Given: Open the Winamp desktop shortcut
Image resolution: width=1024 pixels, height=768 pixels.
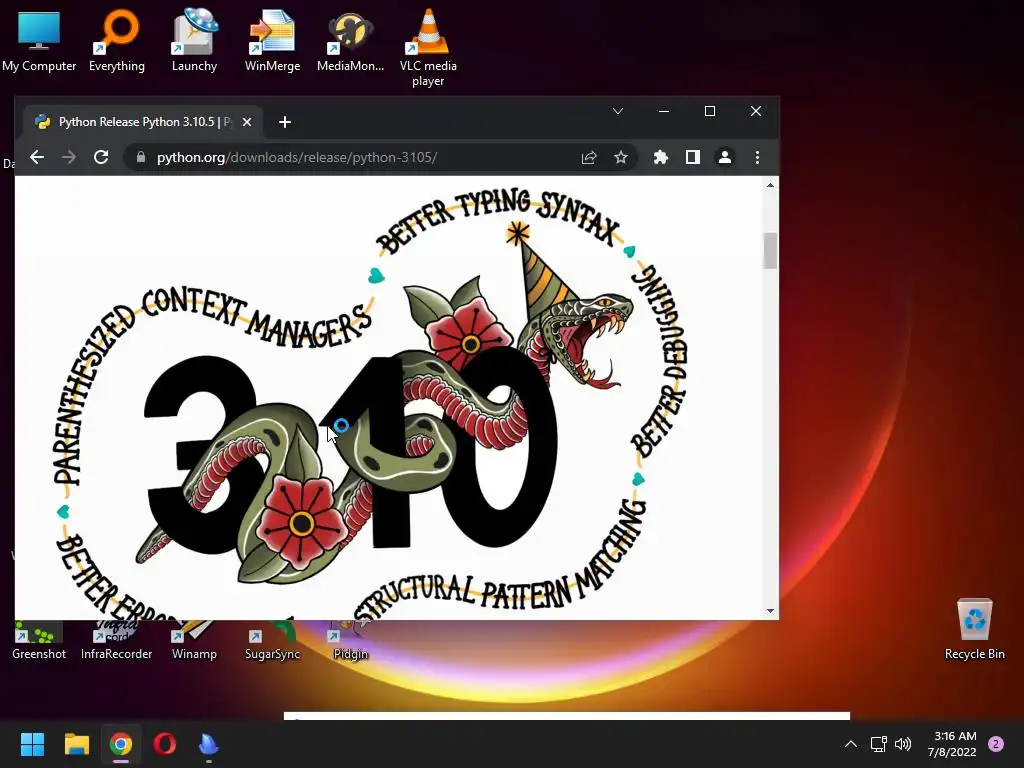Looking at the screenshot, I should pos(194,641).
